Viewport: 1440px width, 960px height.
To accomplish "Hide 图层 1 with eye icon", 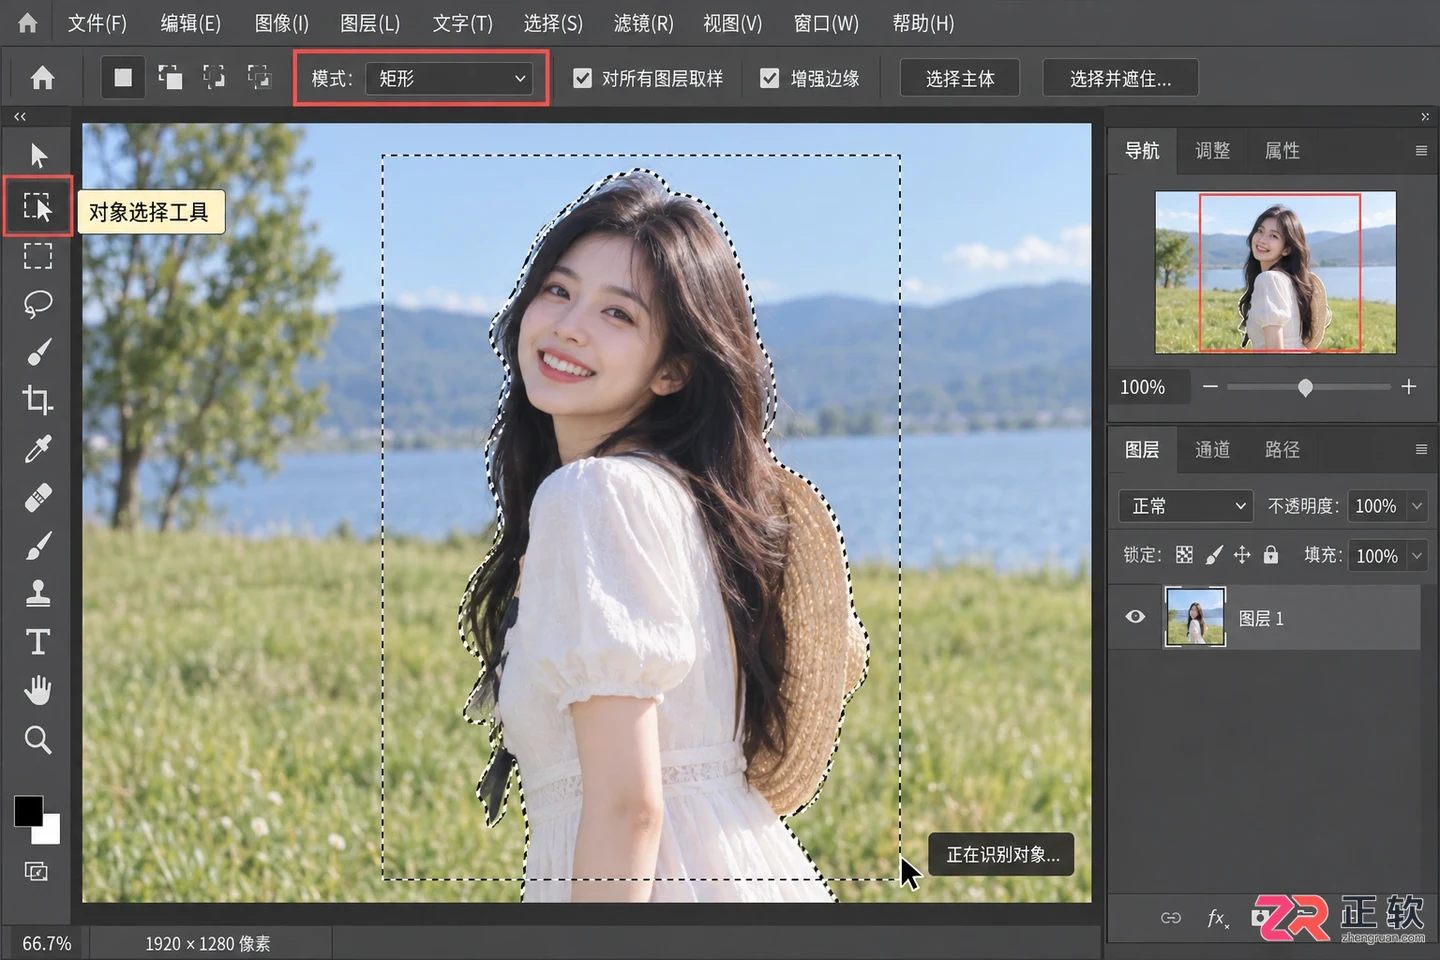I will point(1135,616).
